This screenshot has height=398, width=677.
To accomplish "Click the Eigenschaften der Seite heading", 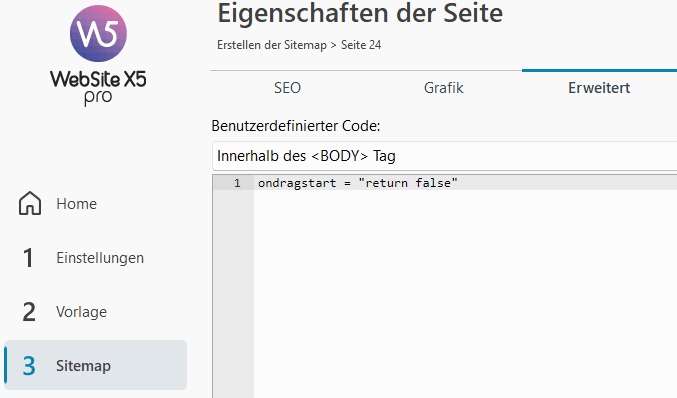I will click(x=360, y=13).
